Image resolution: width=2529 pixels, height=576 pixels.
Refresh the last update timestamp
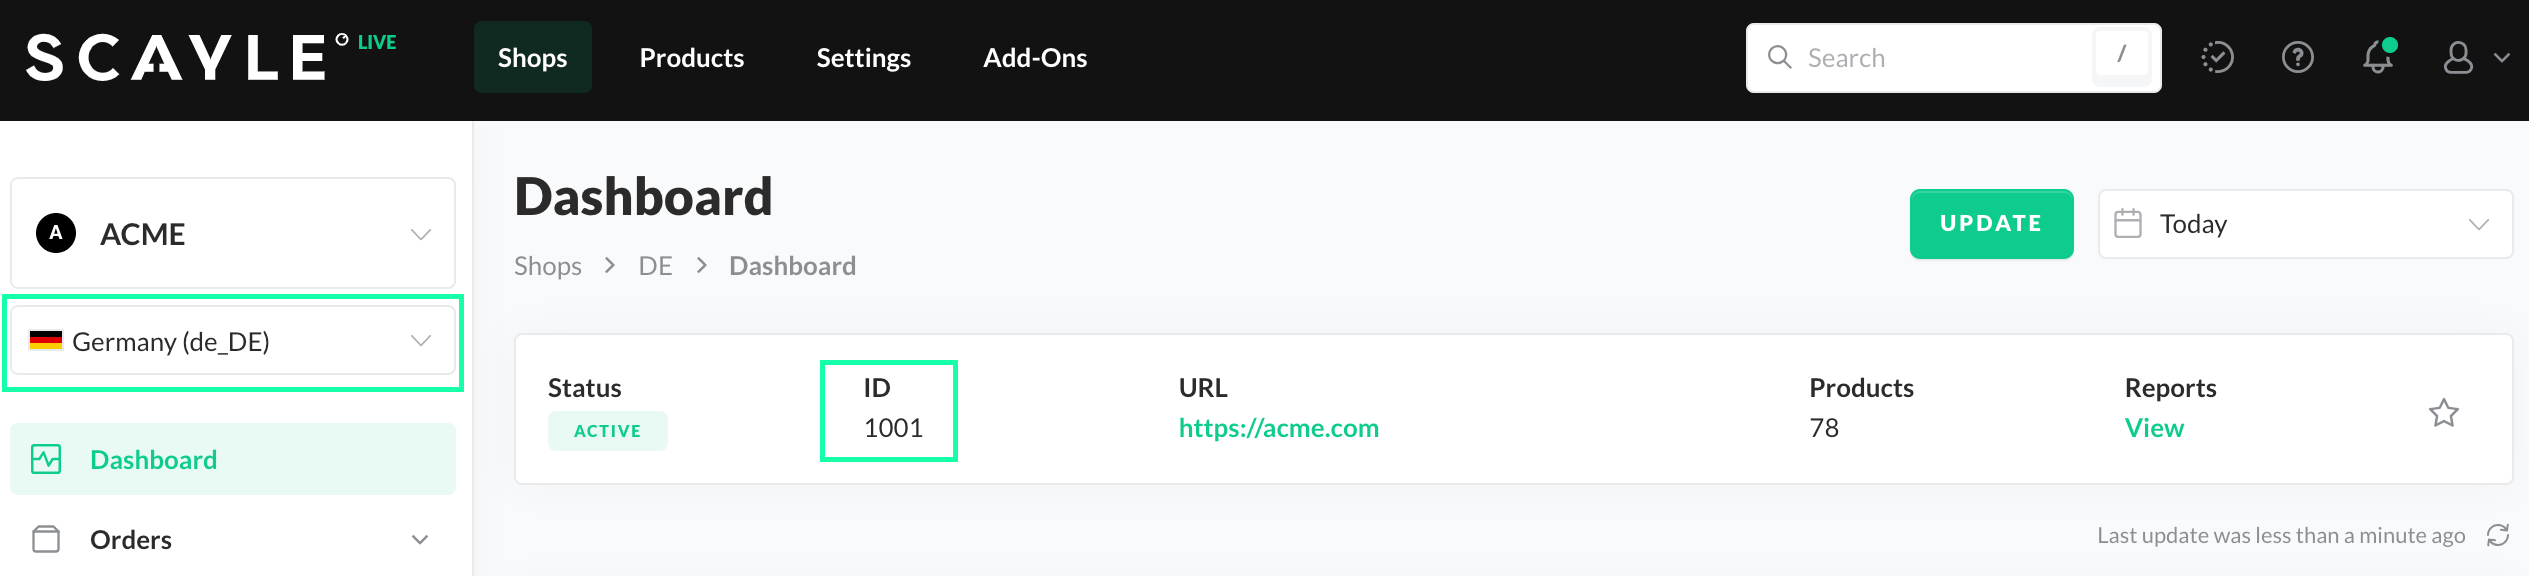[x=2498, y=535]
